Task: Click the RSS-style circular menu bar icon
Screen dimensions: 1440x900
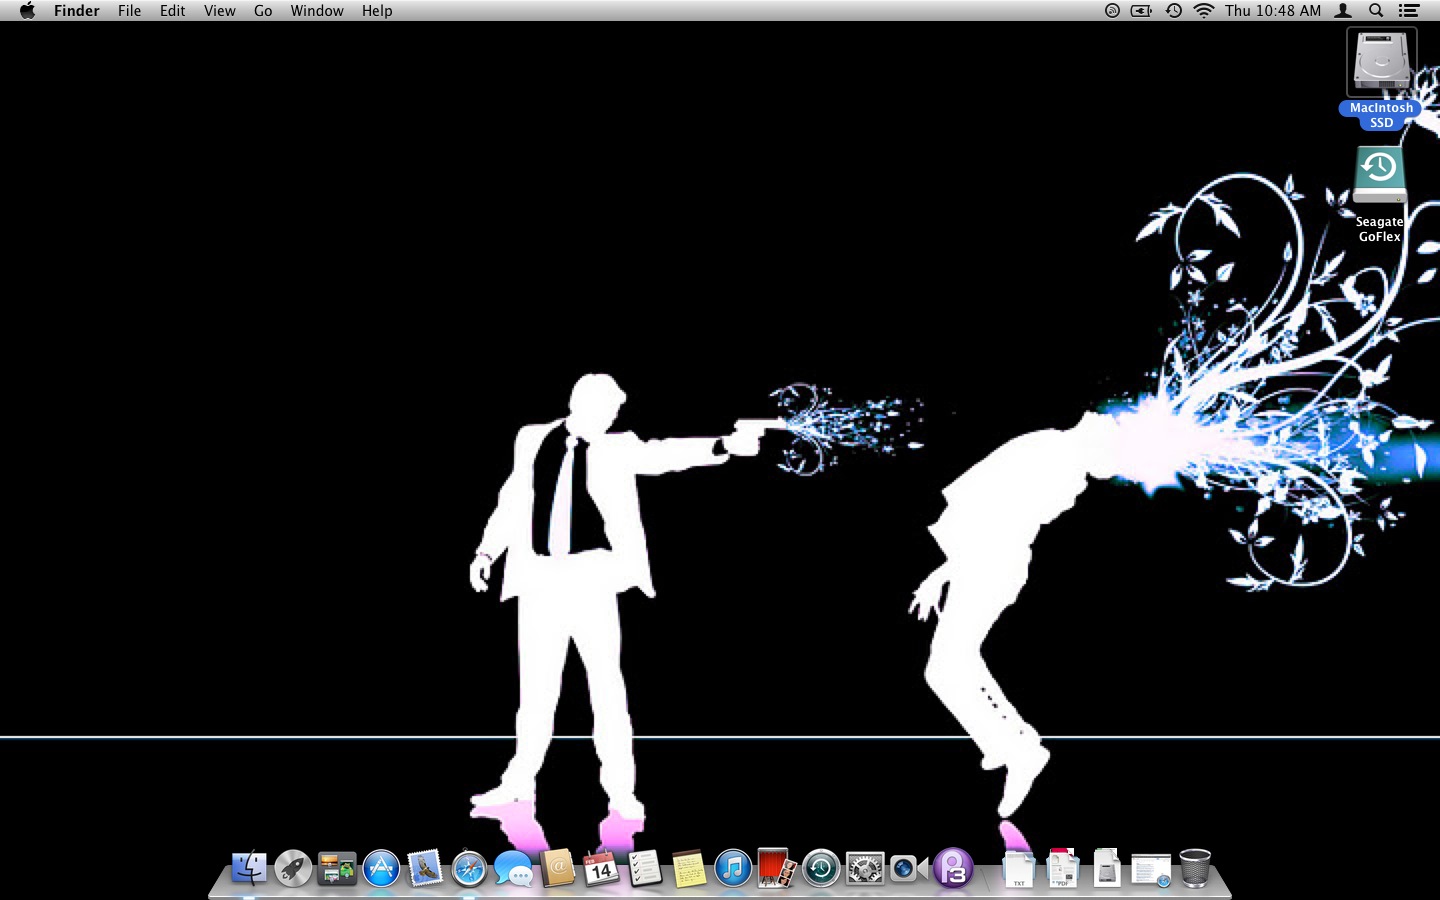Action: [x=1112, y=11]
